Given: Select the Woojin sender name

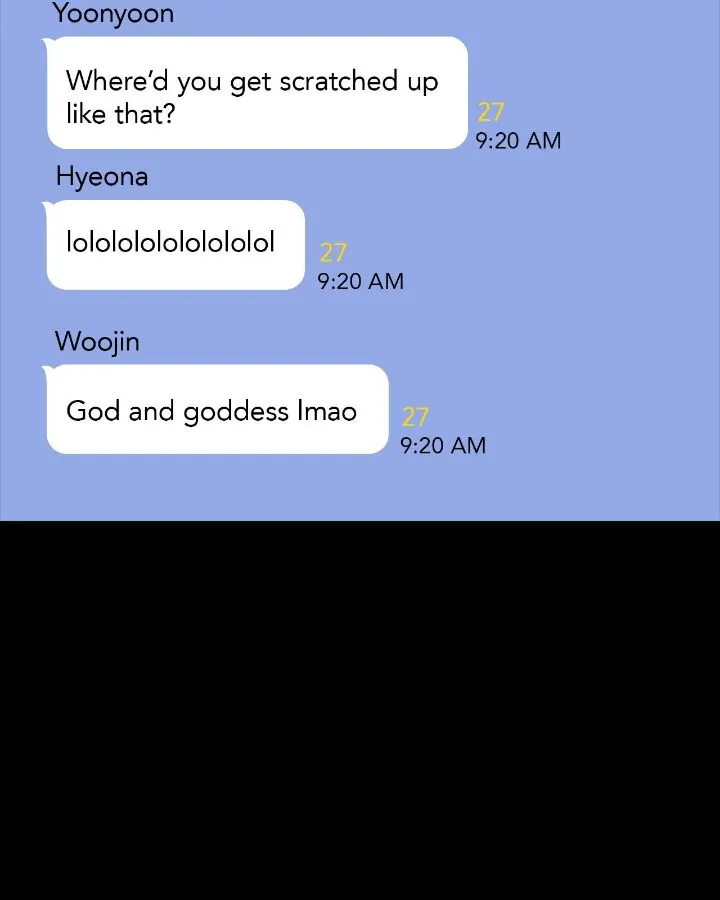Looking at the screenshot, I should [97, 342].
